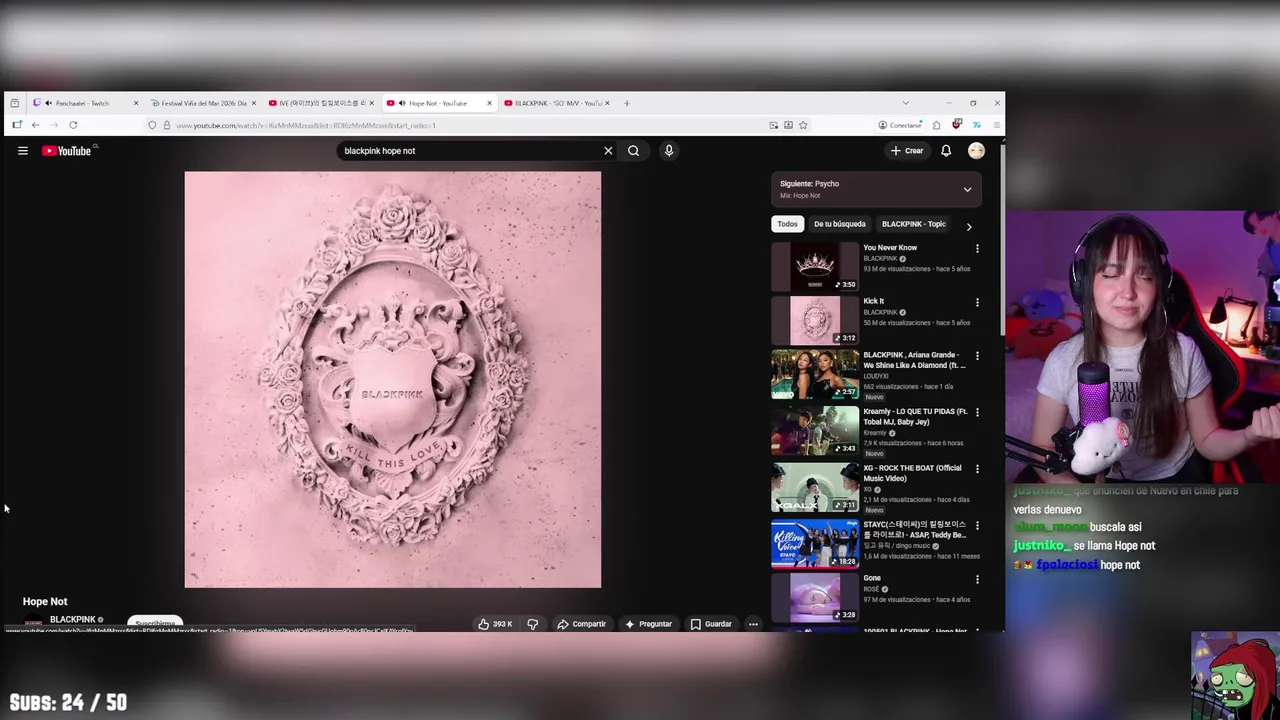
Task: Click the browser address bar URL
Action: [305, 126]
